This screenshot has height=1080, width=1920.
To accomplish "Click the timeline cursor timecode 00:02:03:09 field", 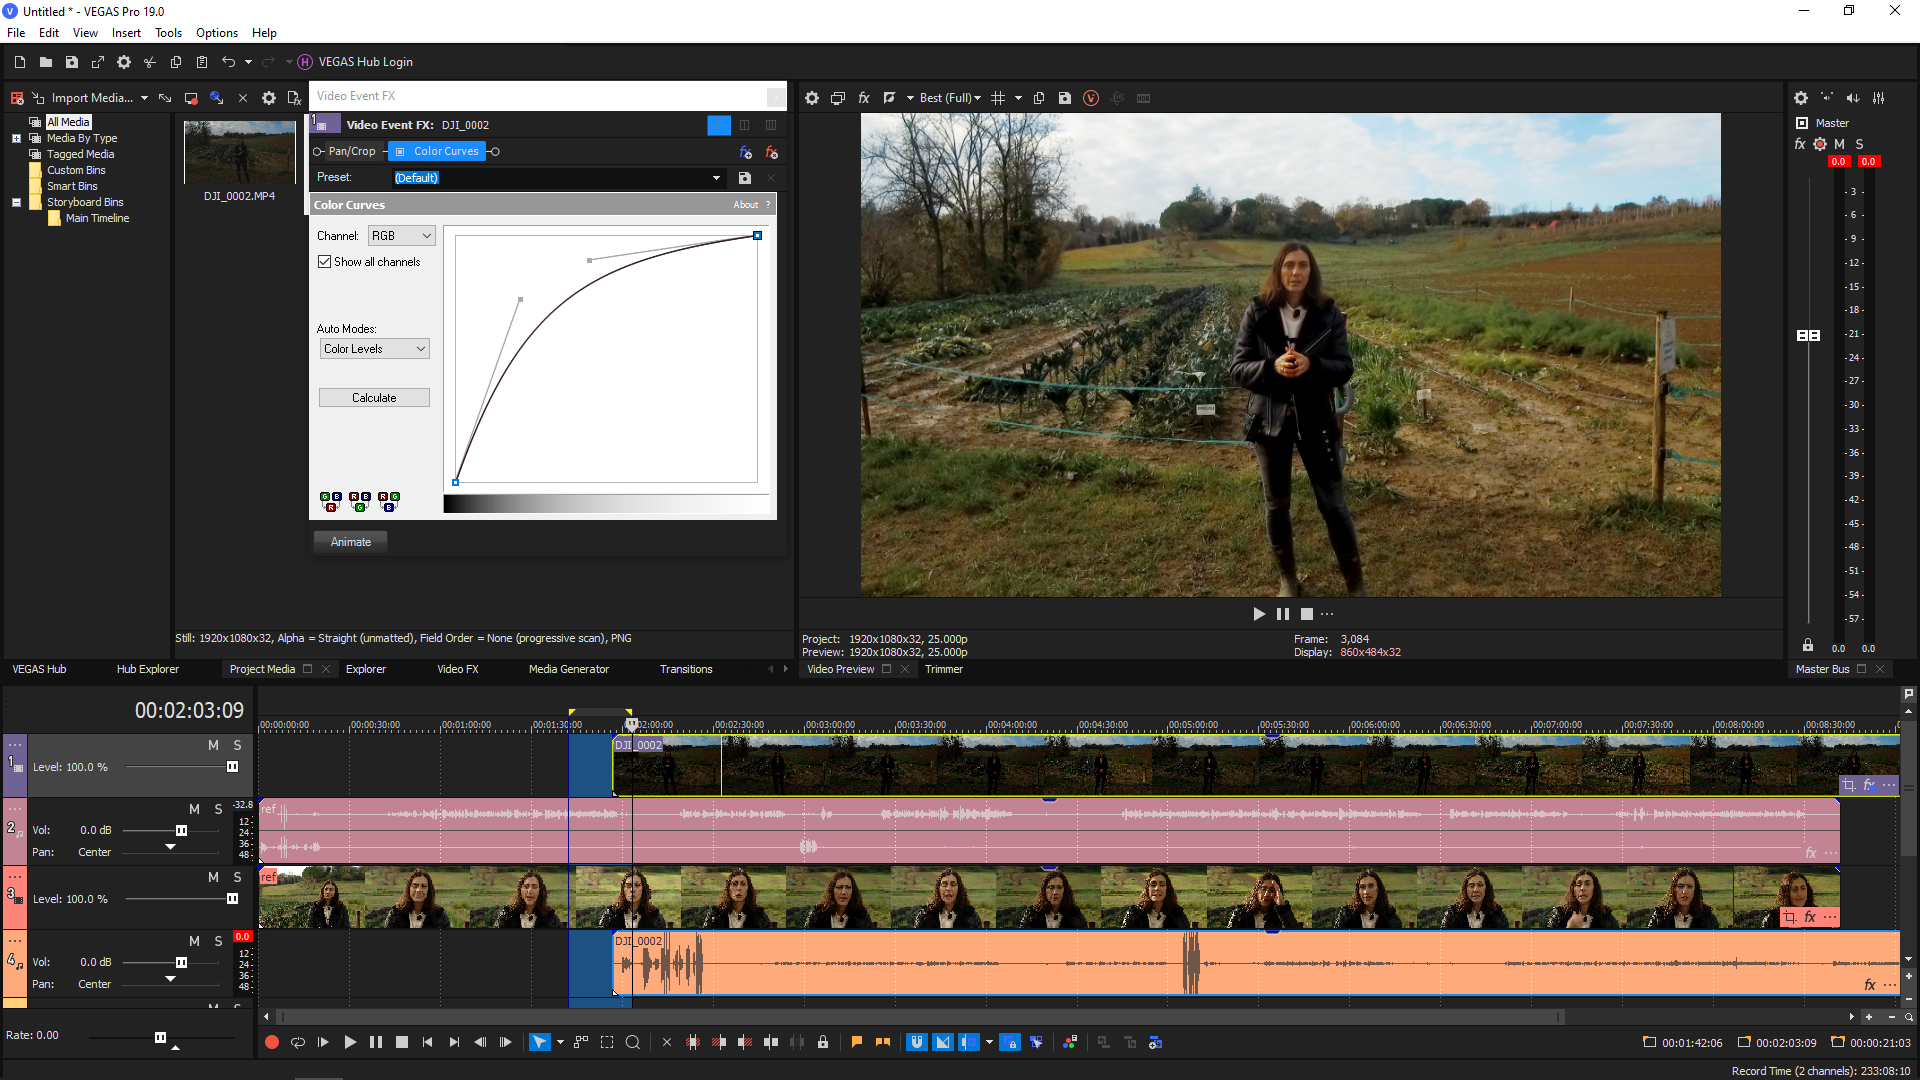I will [189, 710].
